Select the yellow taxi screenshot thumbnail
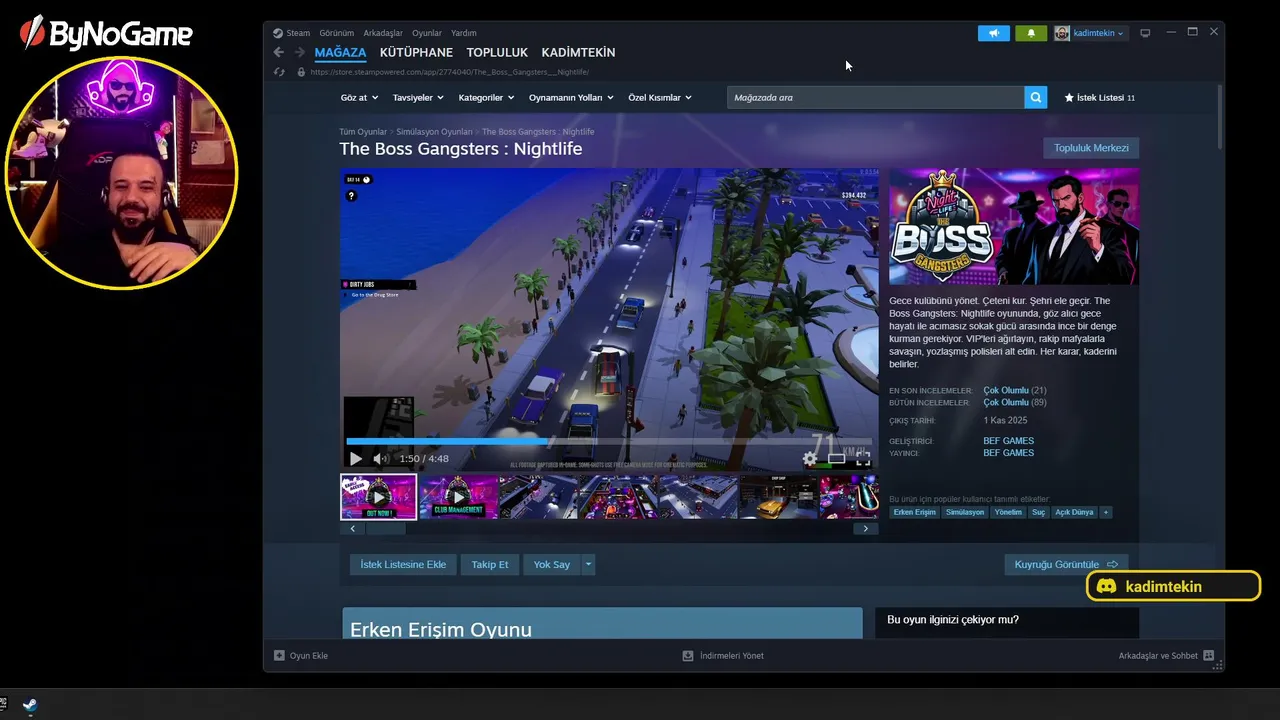1280x720 pixels. tap(778, 497)
